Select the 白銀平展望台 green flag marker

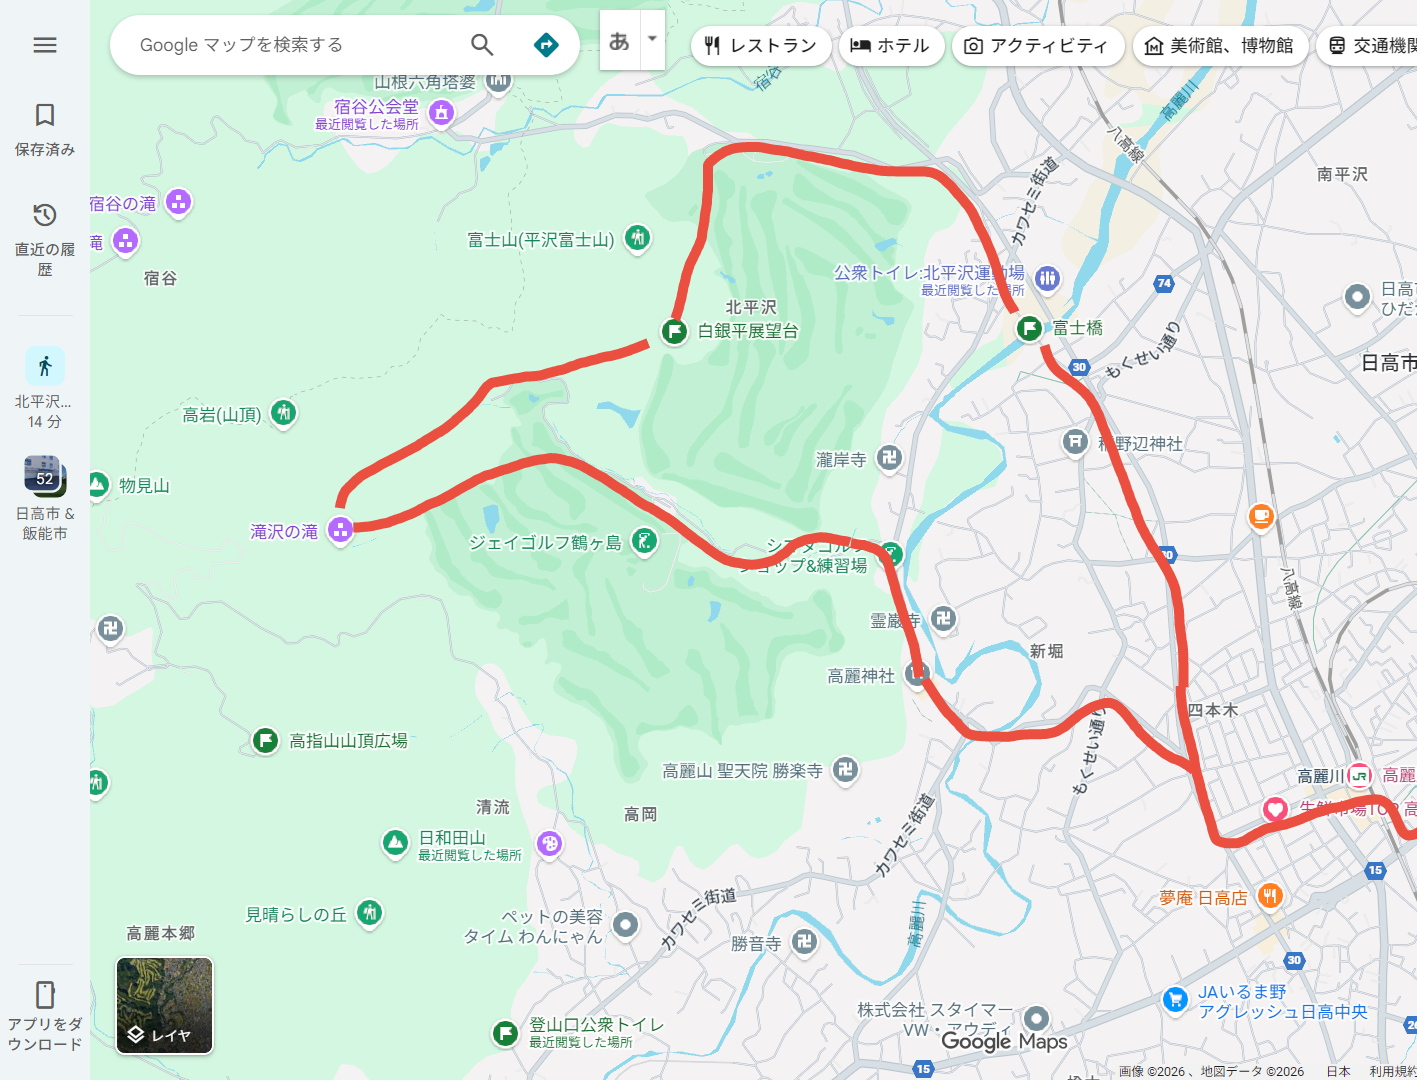pyautogui.click(x=674, y=331)
